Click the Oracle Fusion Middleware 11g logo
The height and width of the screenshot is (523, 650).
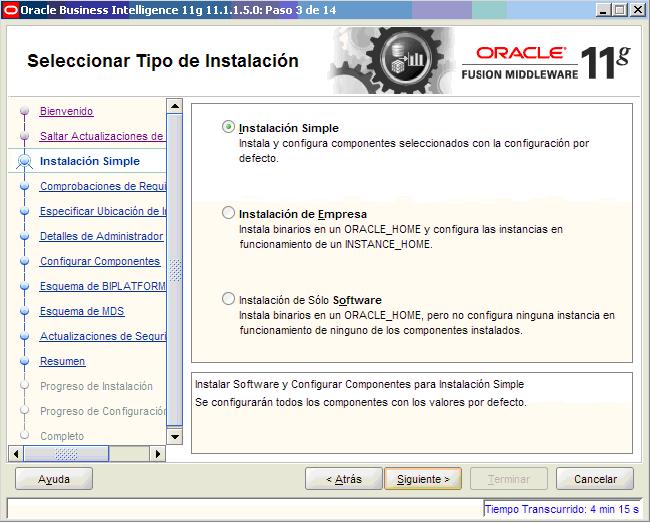[x=546, y=62]
